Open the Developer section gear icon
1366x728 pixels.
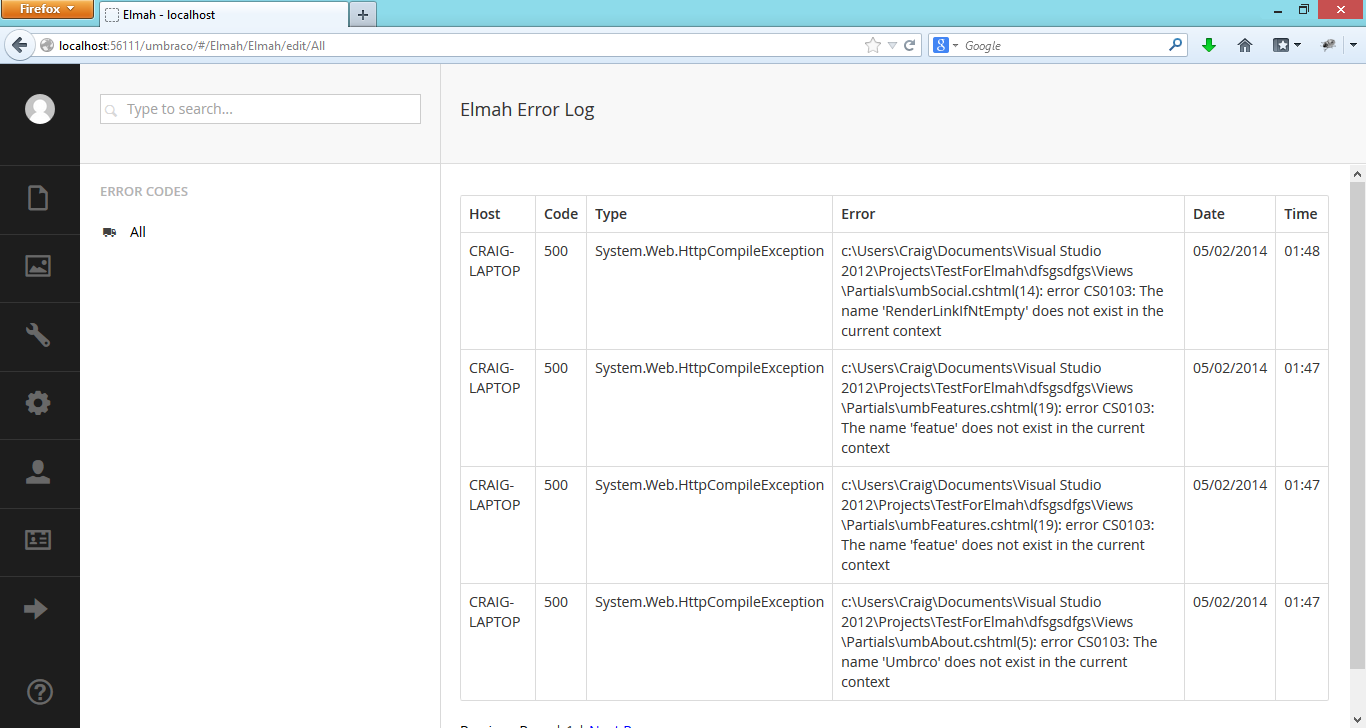coord(38,403)
